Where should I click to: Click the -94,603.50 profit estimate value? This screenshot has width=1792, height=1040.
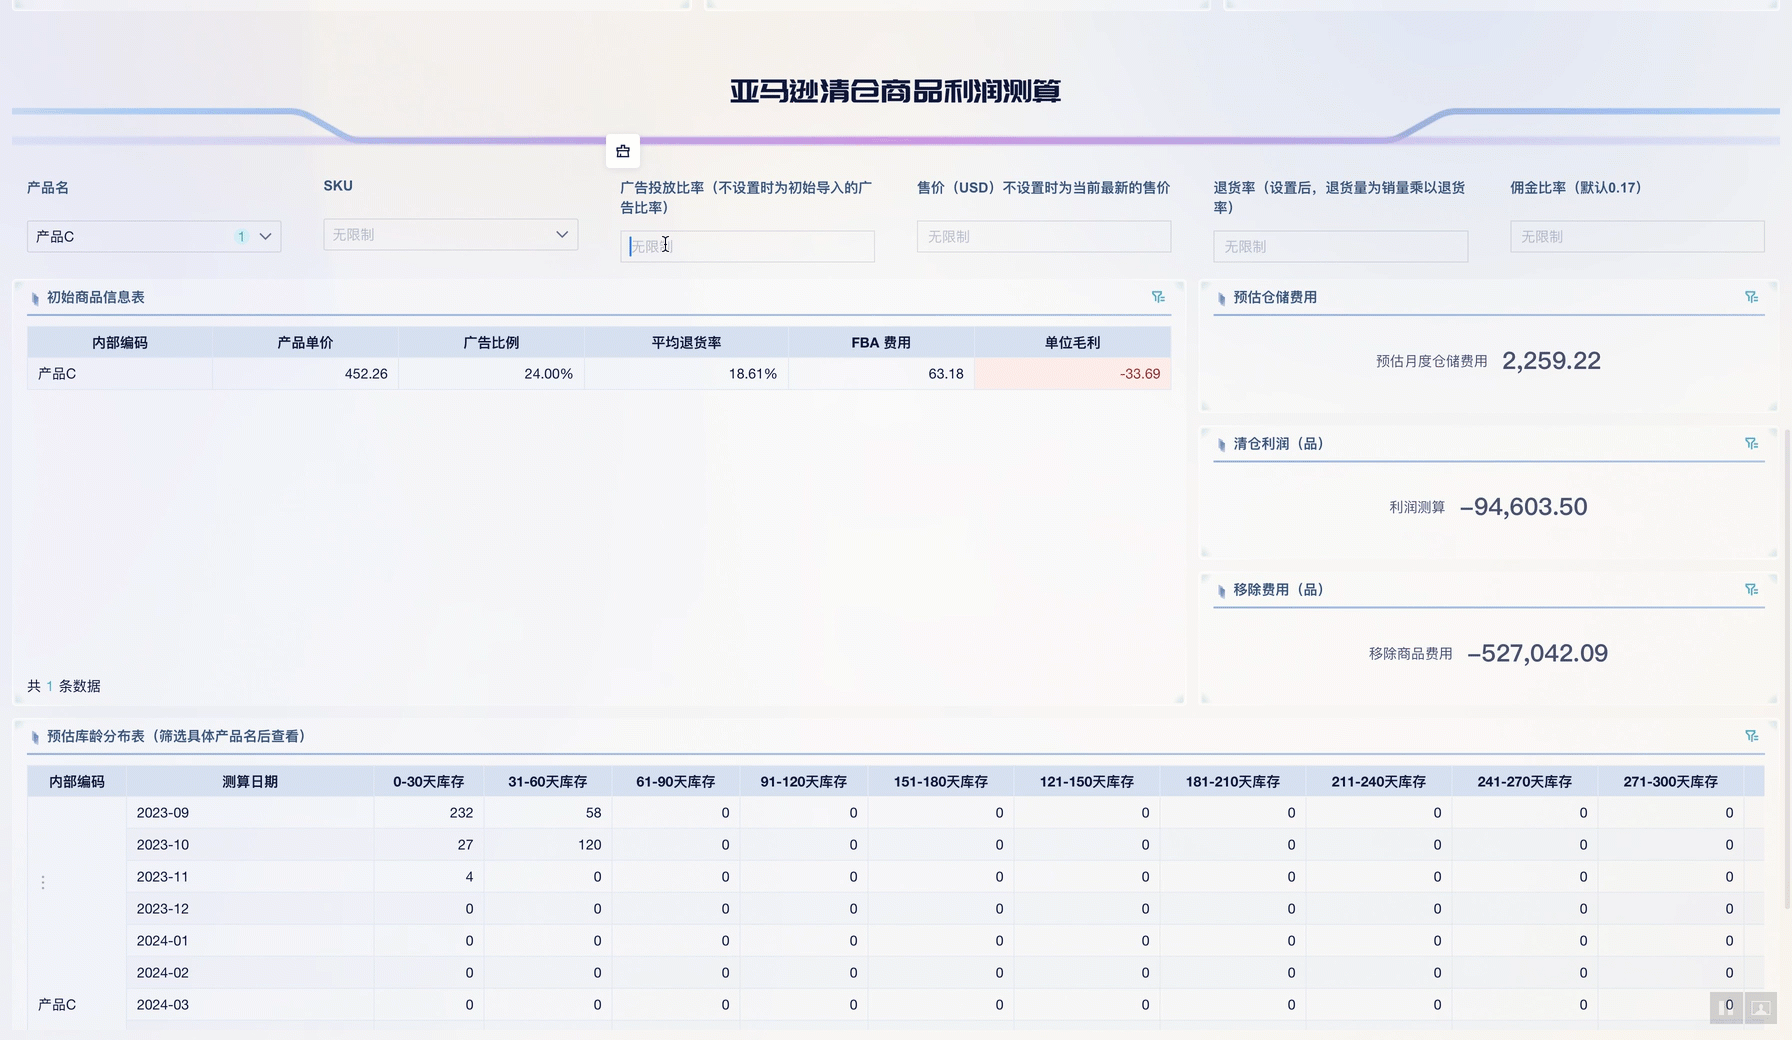(1523, 507)
